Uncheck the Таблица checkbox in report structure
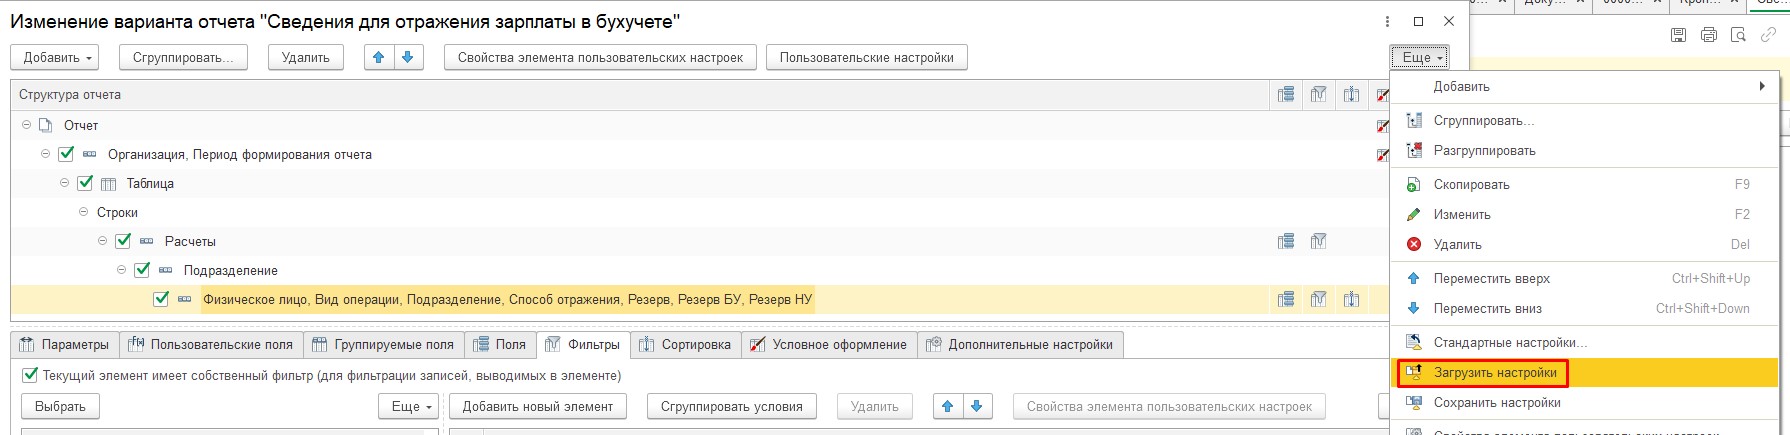This screenshot has width=1790, height=435. point(85,183)
